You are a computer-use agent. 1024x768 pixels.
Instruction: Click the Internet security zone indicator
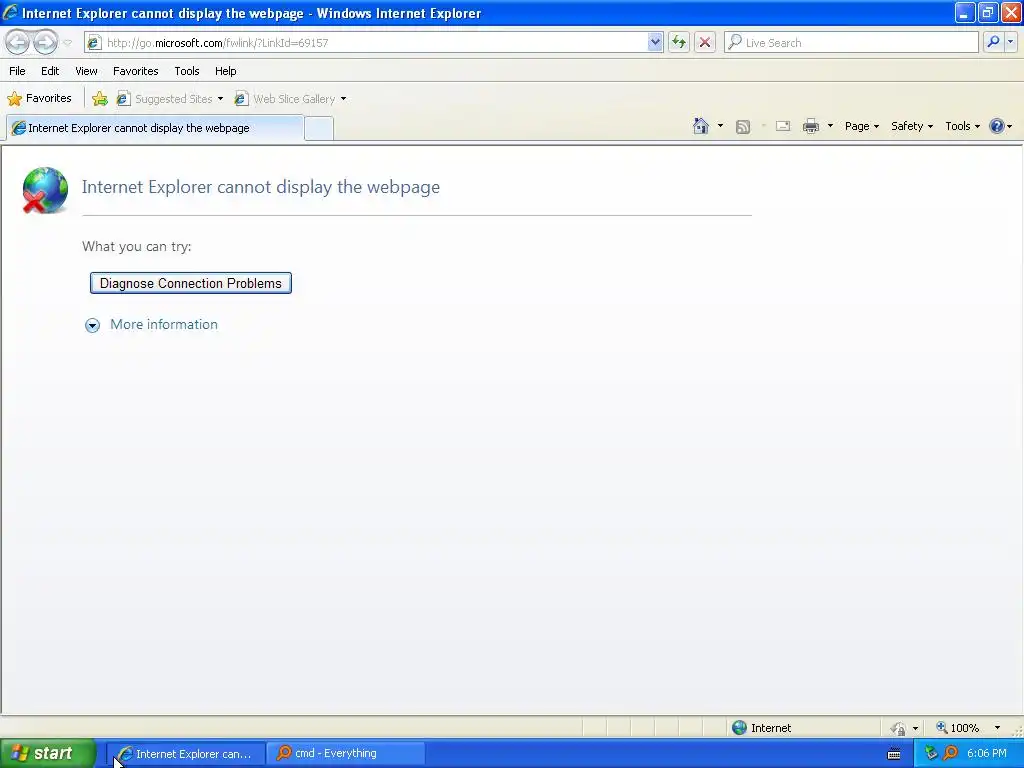click(761, 728)
